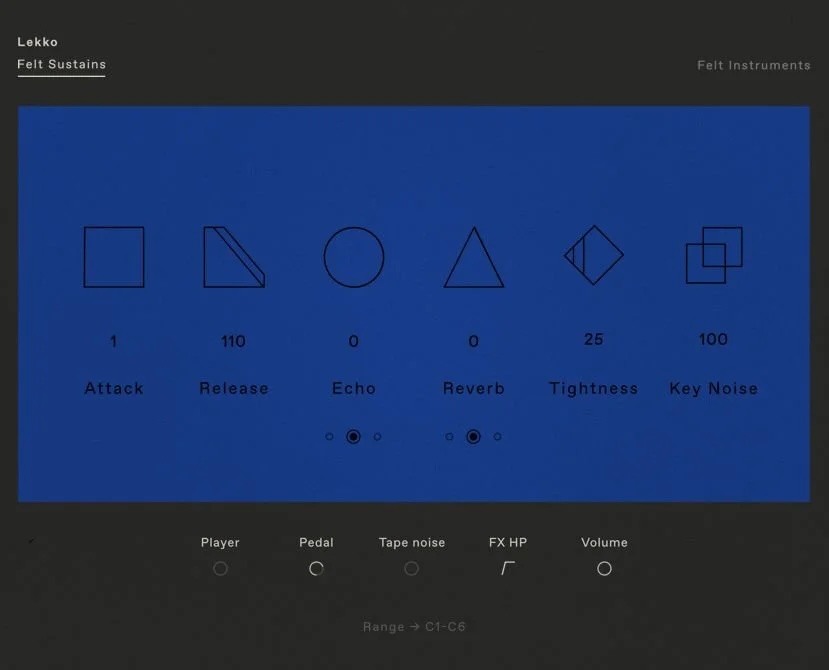Click the Player label

[x=220, y=543]
